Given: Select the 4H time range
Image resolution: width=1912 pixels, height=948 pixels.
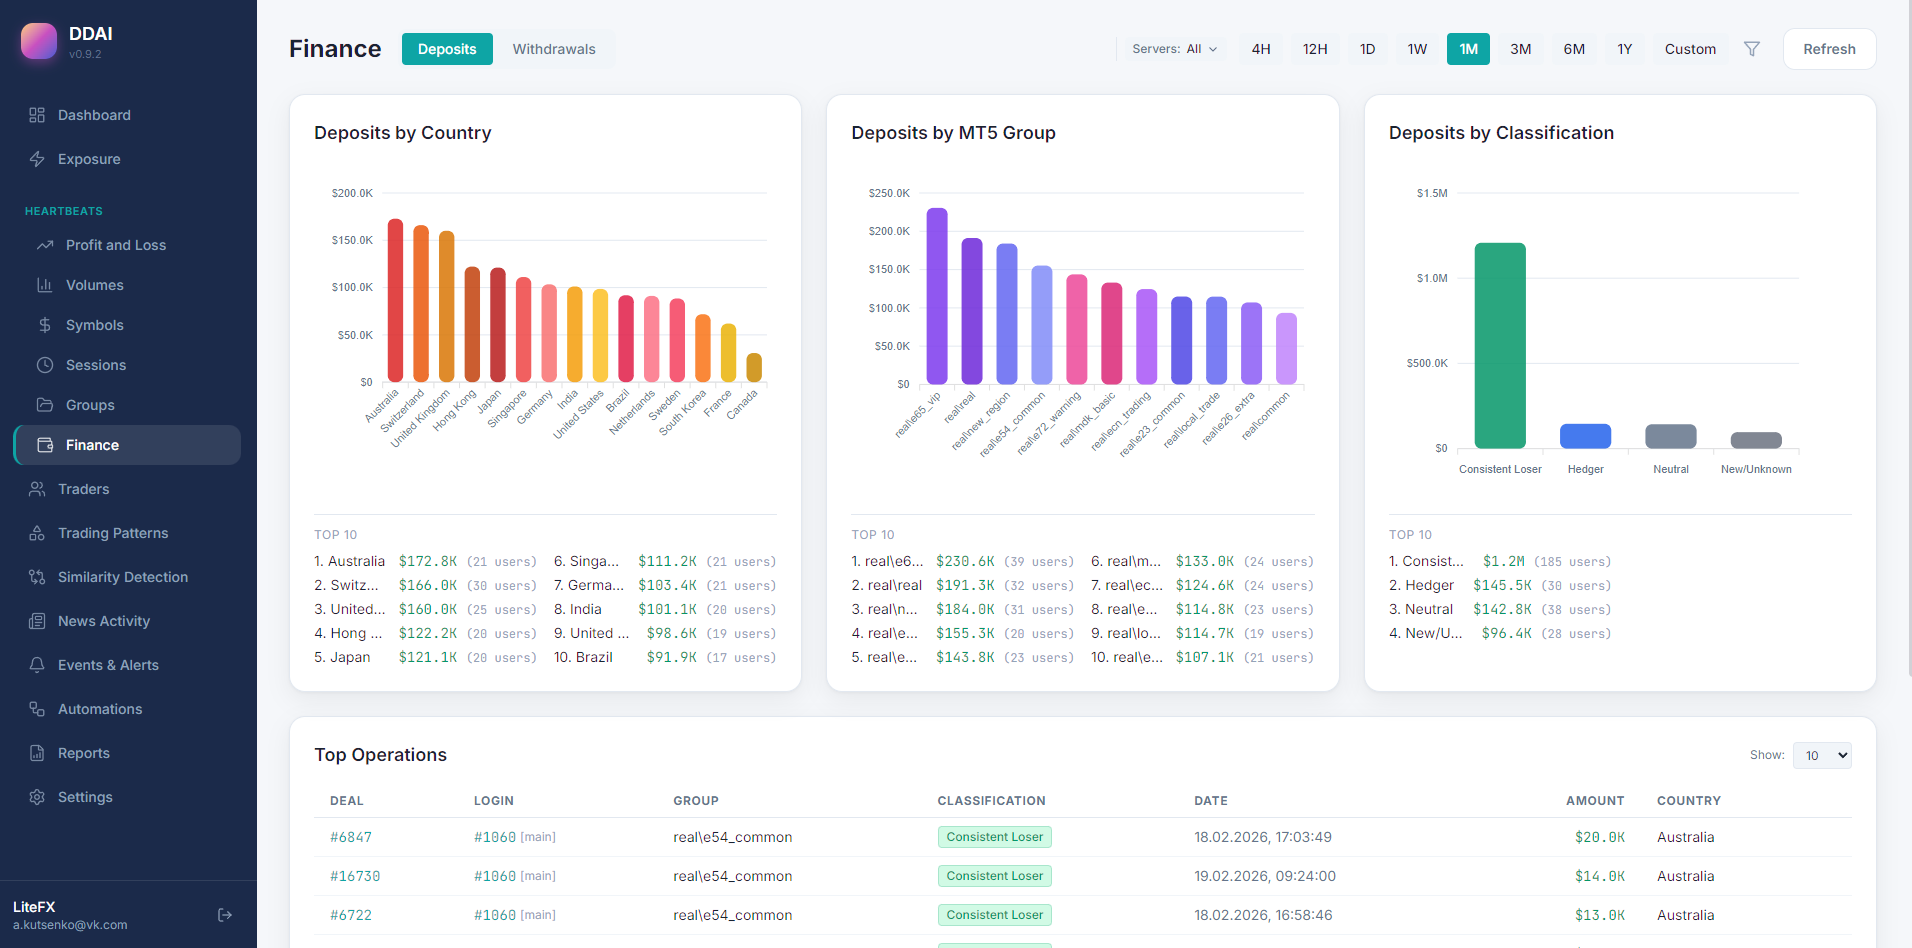Looking at the screenshot, I should (1261, 49).
